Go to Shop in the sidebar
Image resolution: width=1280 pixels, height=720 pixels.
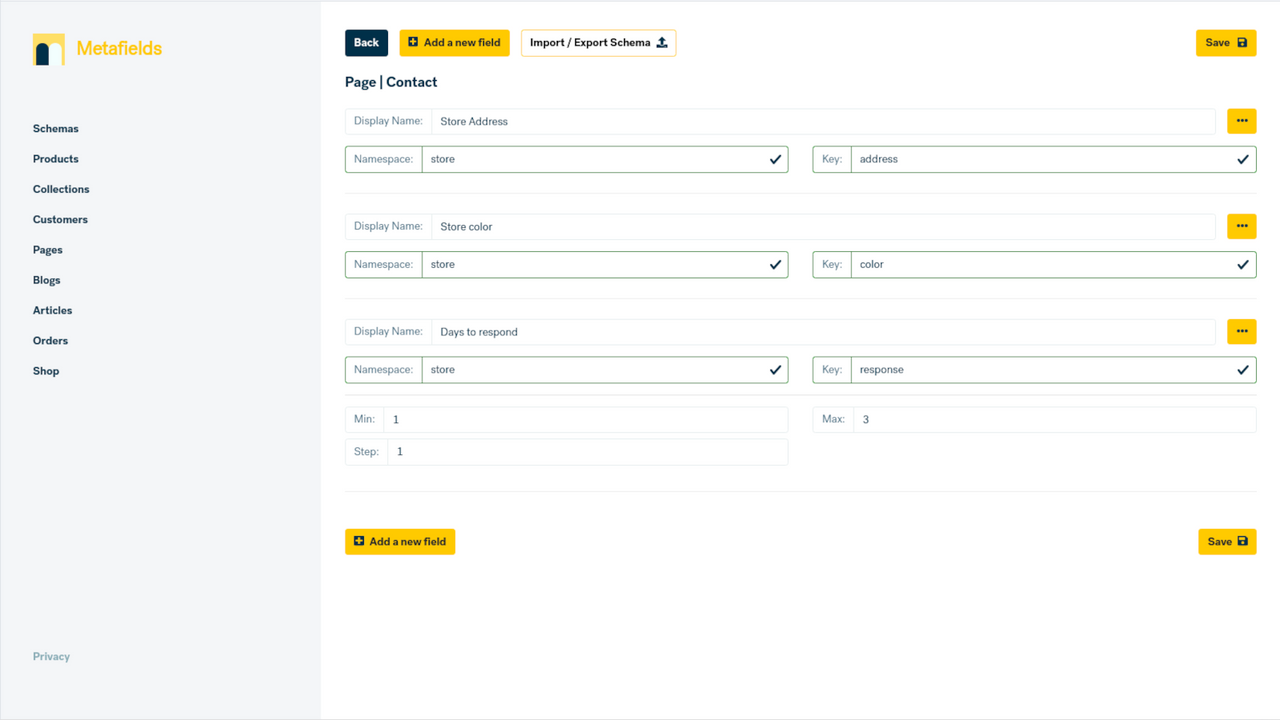coord(45,370)
